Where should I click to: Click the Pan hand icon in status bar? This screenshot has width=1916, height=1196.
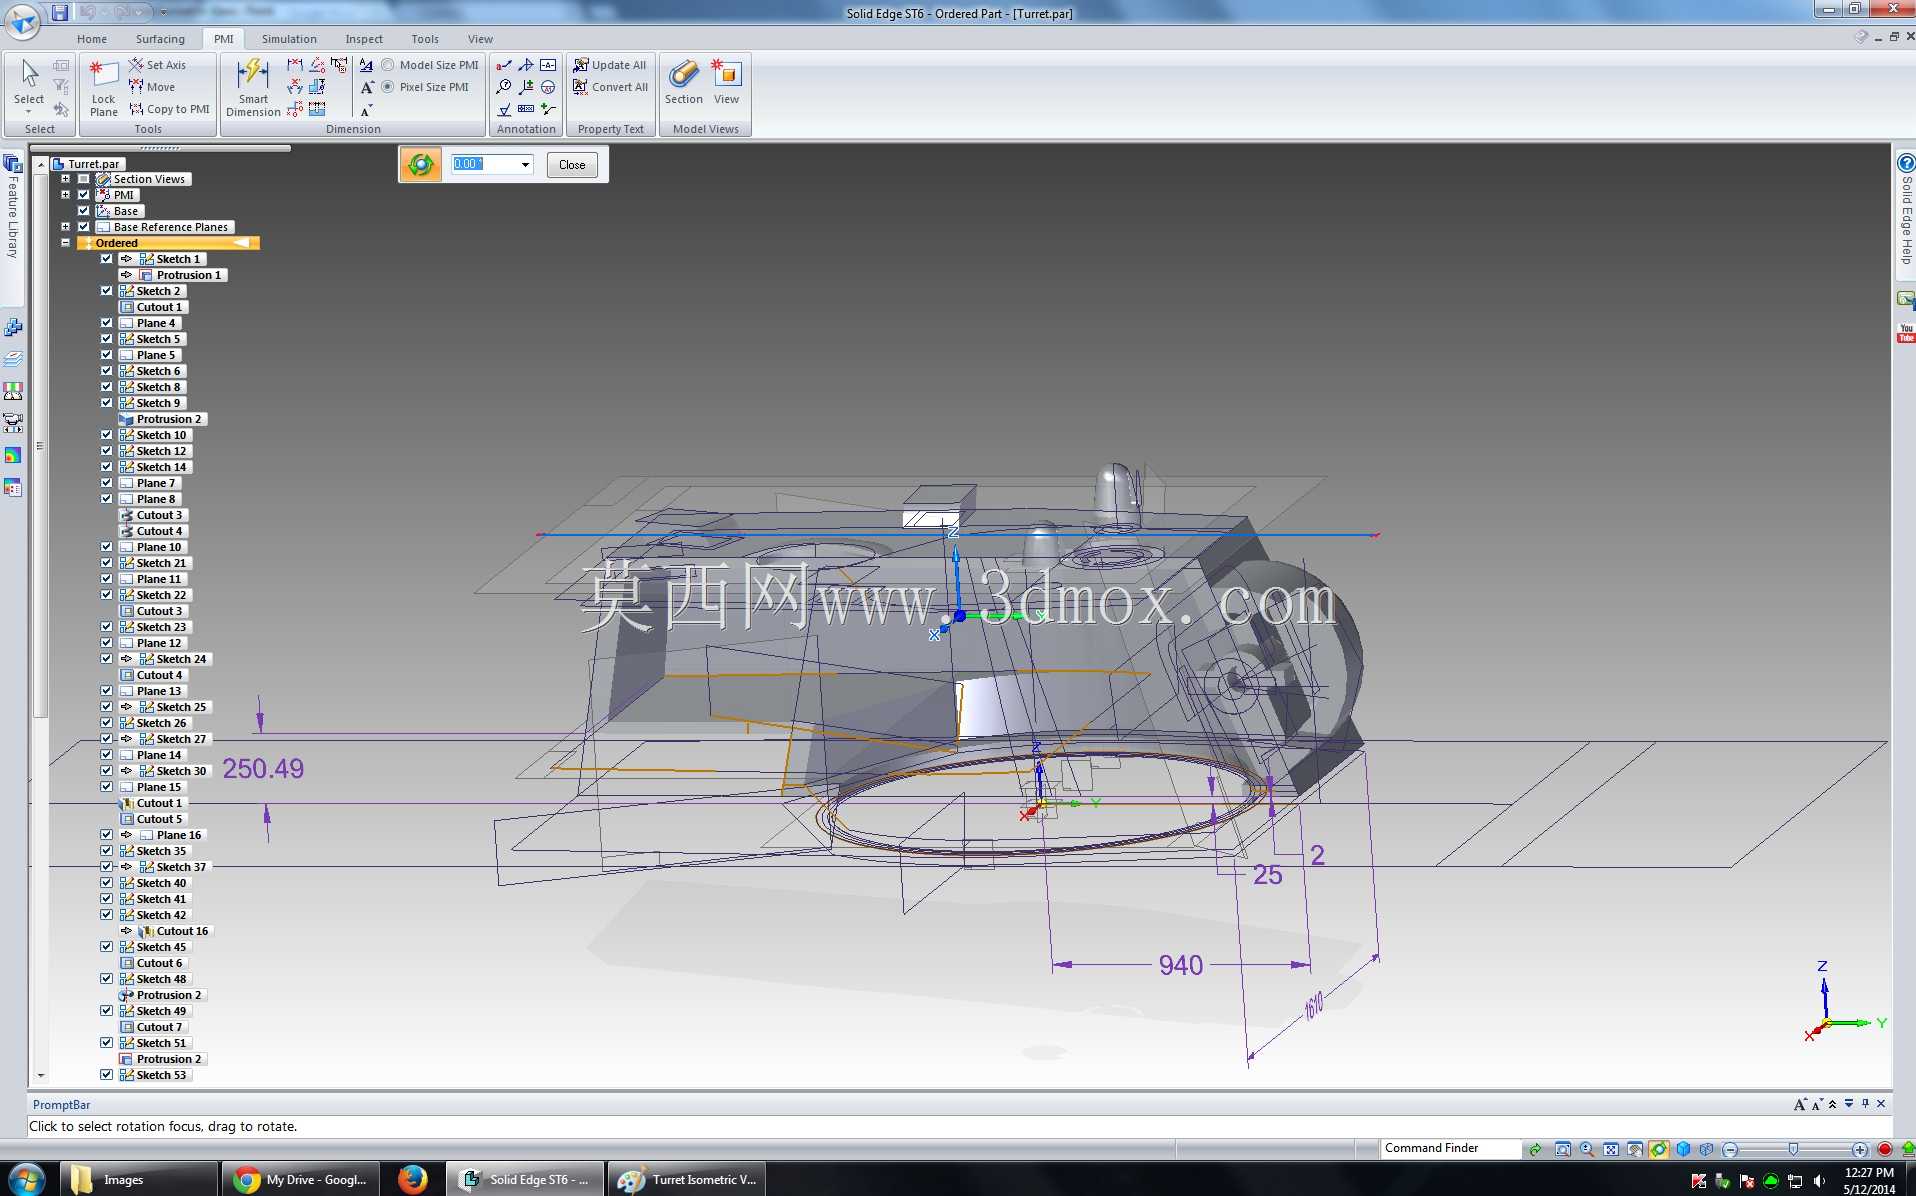pos(1635,1149)
